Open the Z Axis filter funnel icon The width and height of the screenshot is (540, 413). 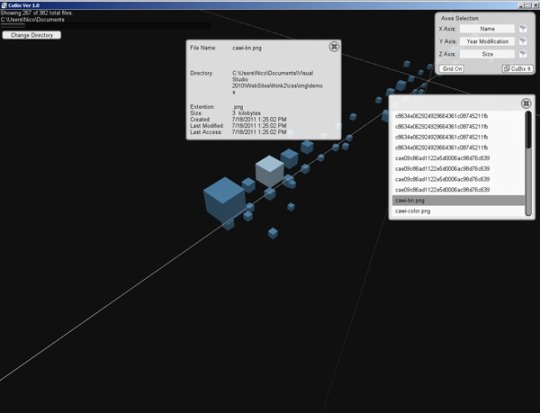pos(523,54)
